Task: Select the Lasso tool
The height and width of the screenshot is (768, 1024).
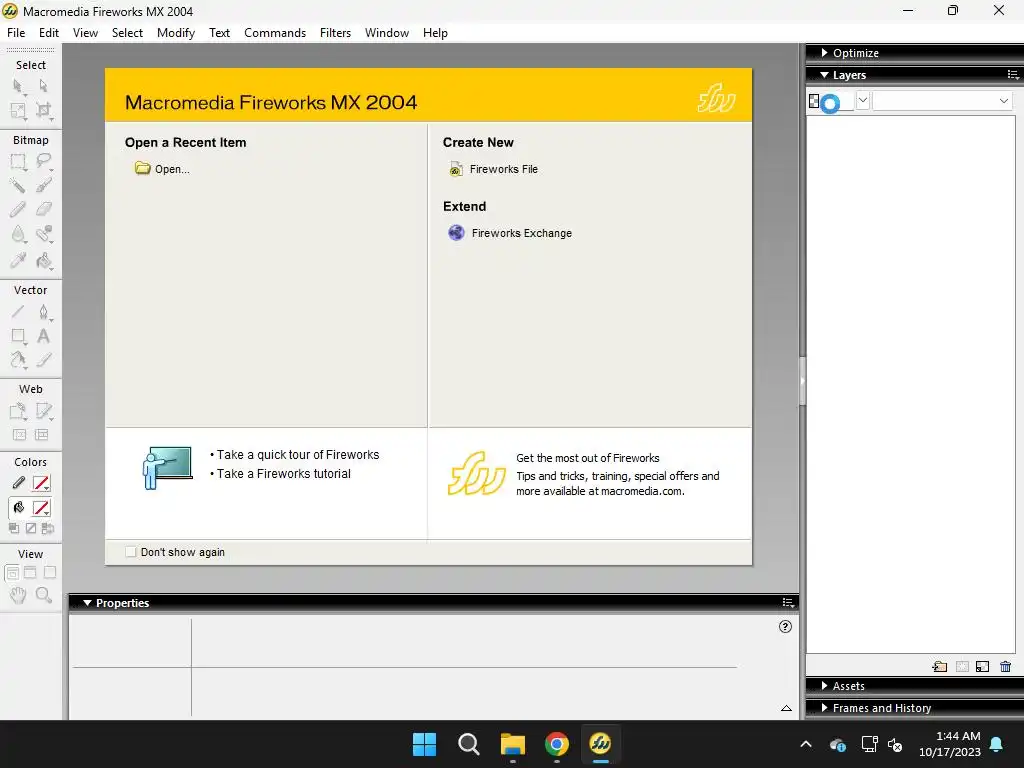Action: point(43,161)
